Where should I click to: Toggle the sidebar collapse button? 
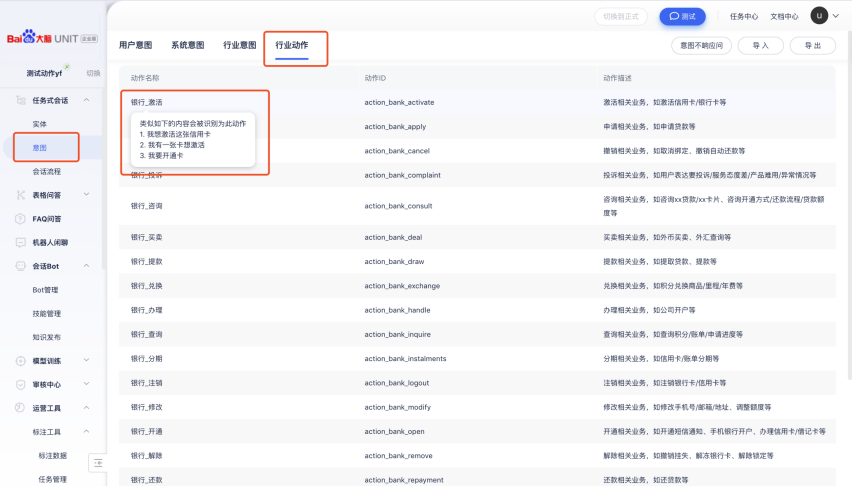click(97, 462)
